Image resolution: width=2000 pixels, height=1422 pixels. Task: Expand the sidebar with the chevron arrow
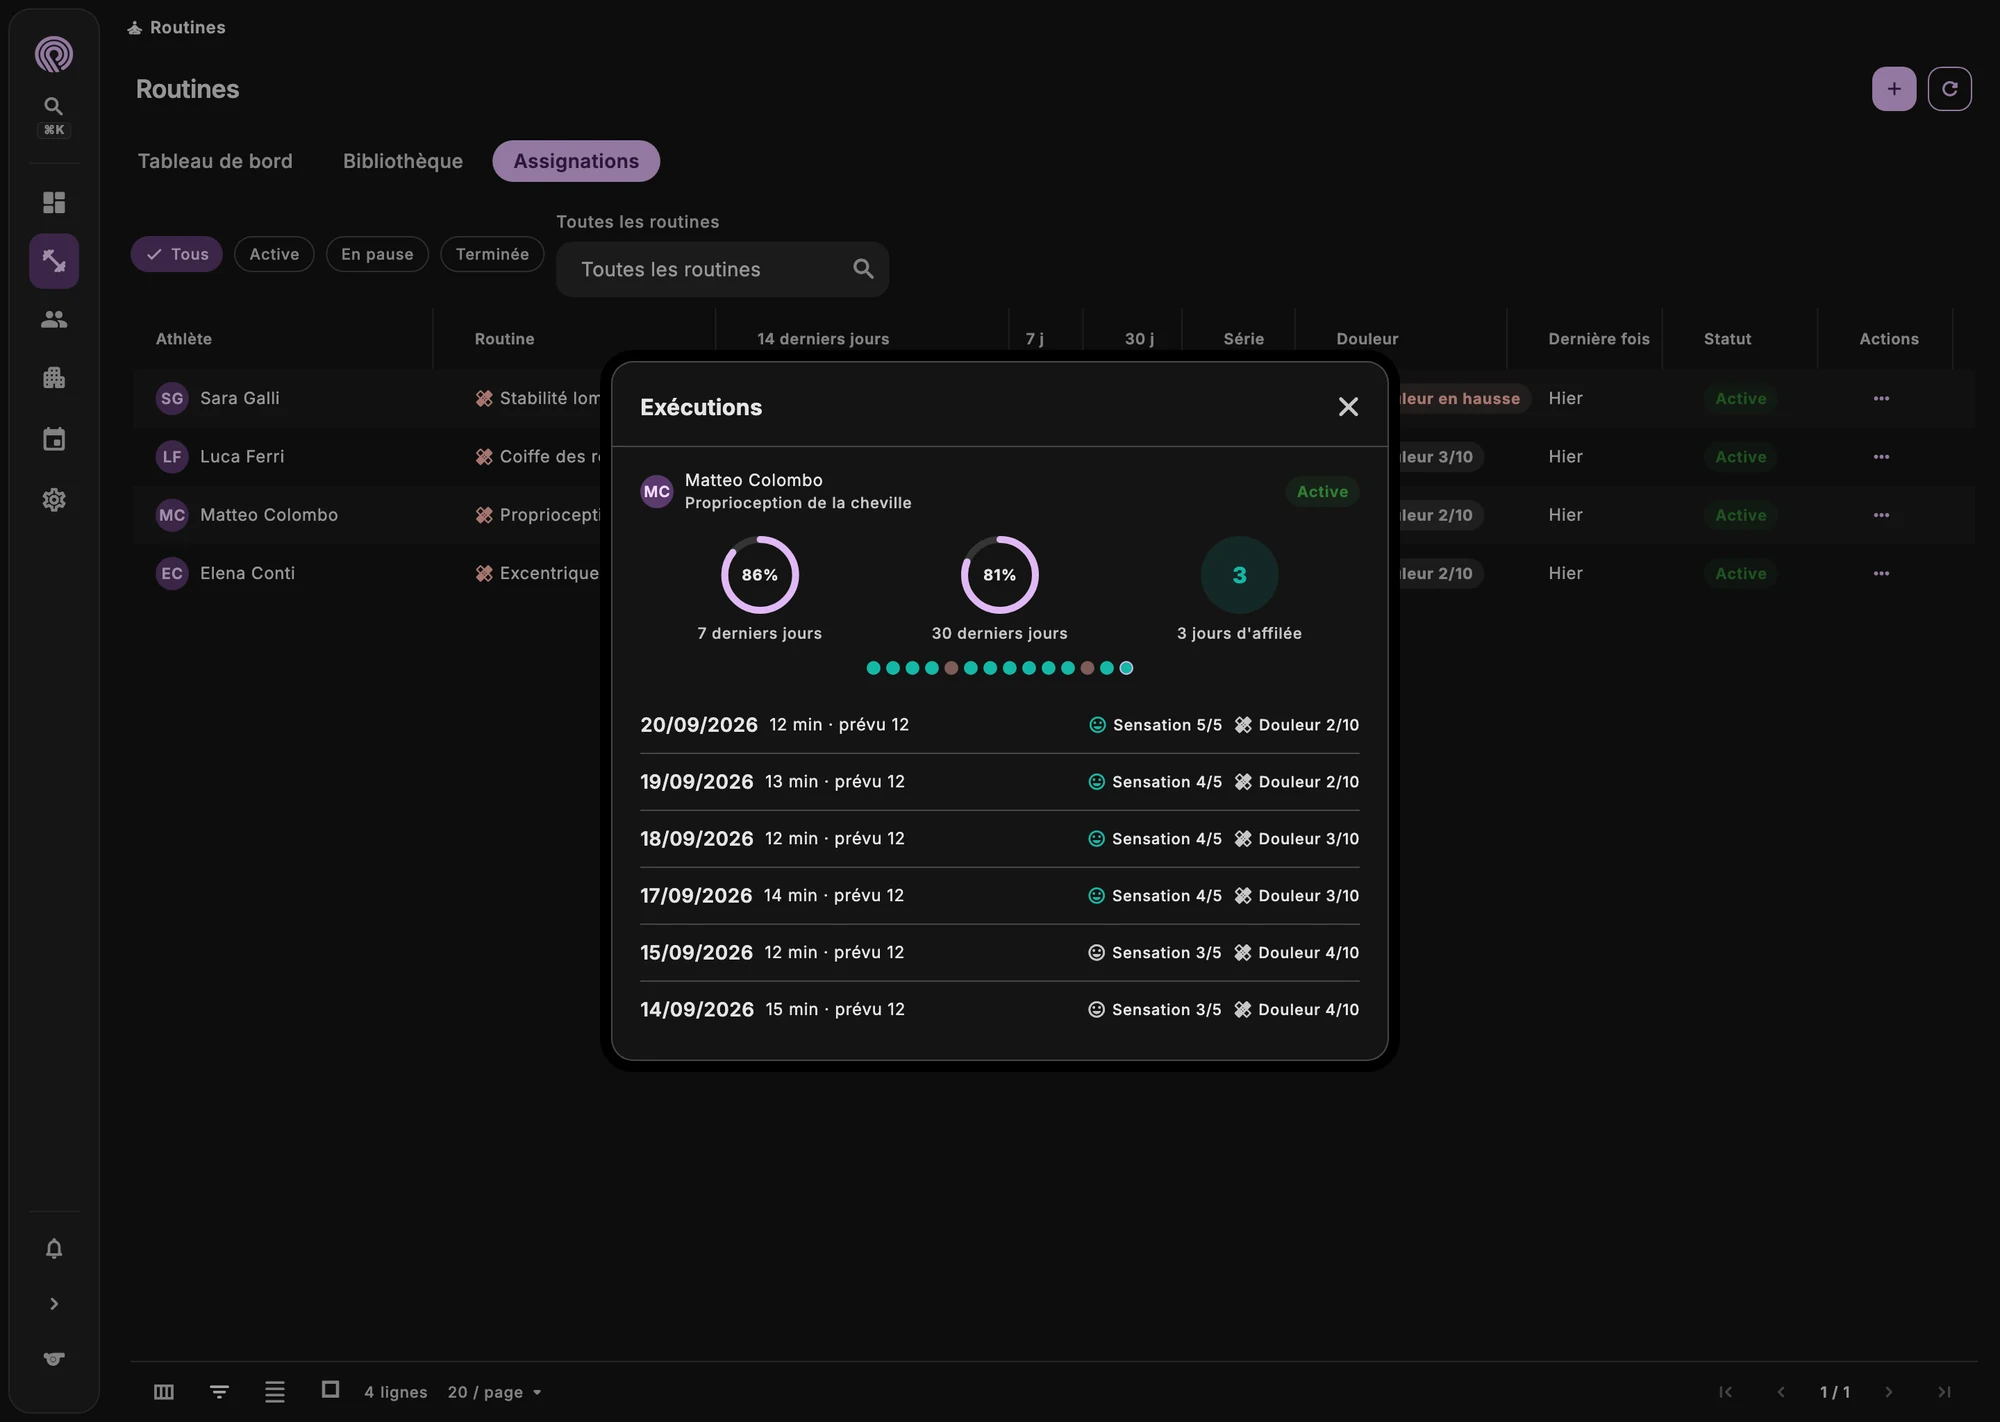(x=54, y=1304)
